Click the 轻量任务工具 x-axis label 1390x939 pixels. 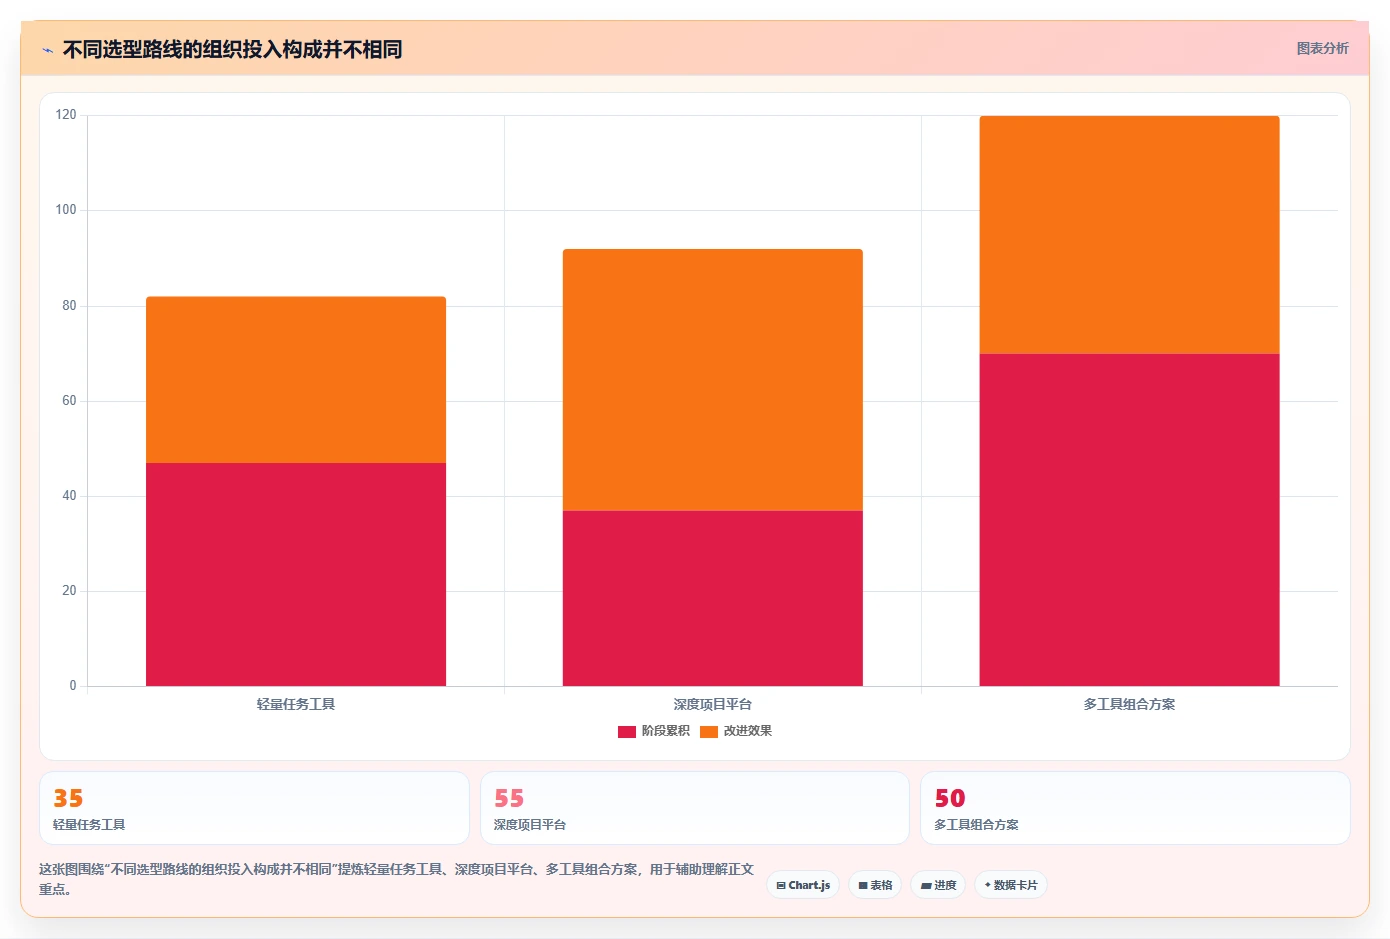(x=296, y=704)
